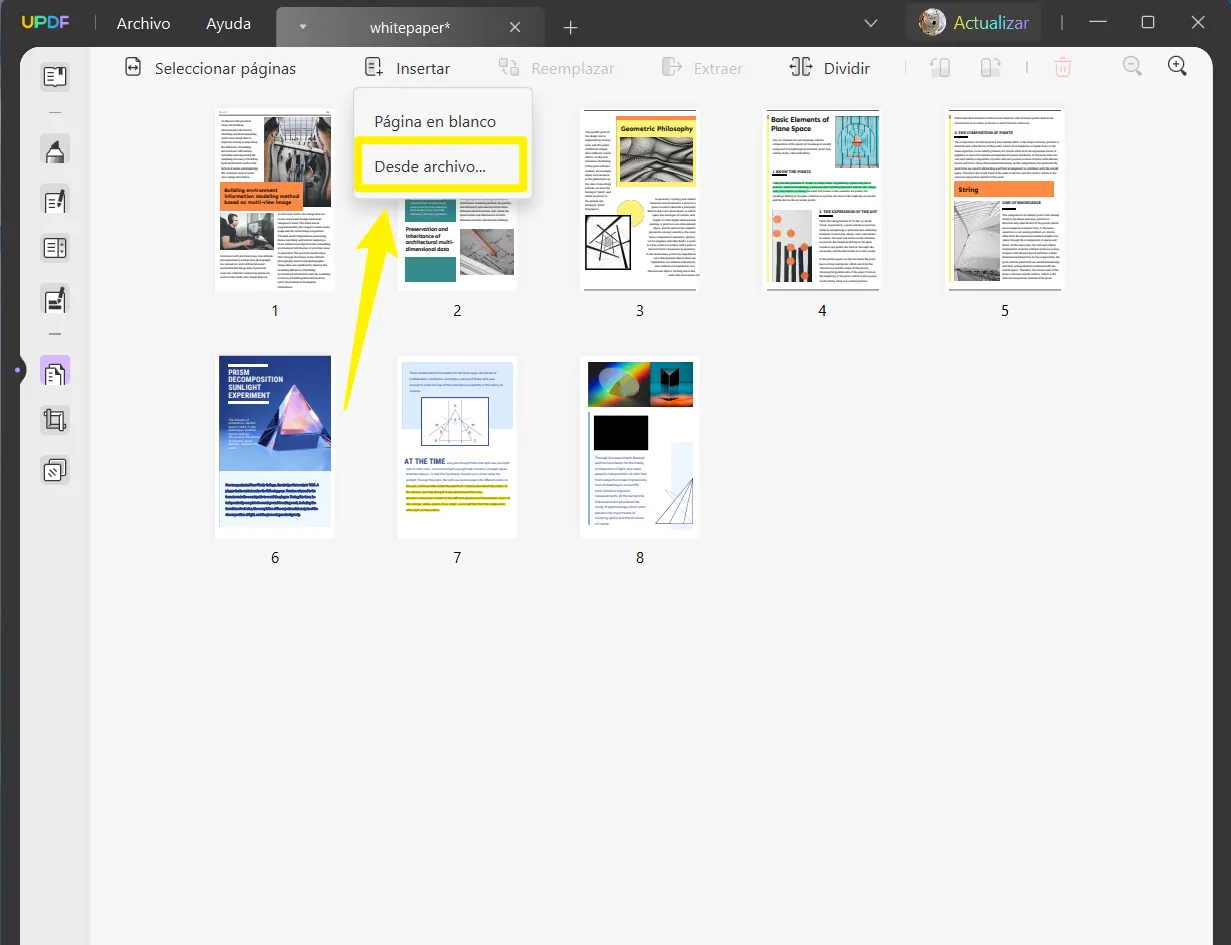Click the Dividir split icon

800,67
